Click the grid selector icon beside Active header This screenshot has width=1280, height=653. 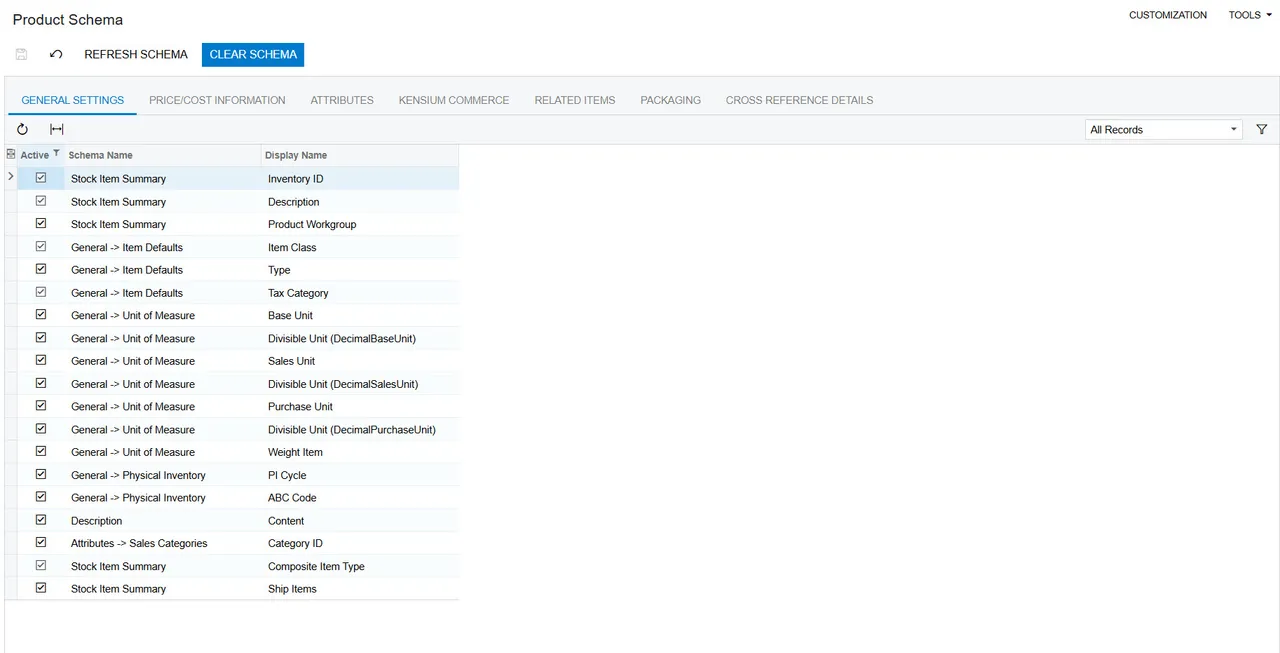[11, 154]
